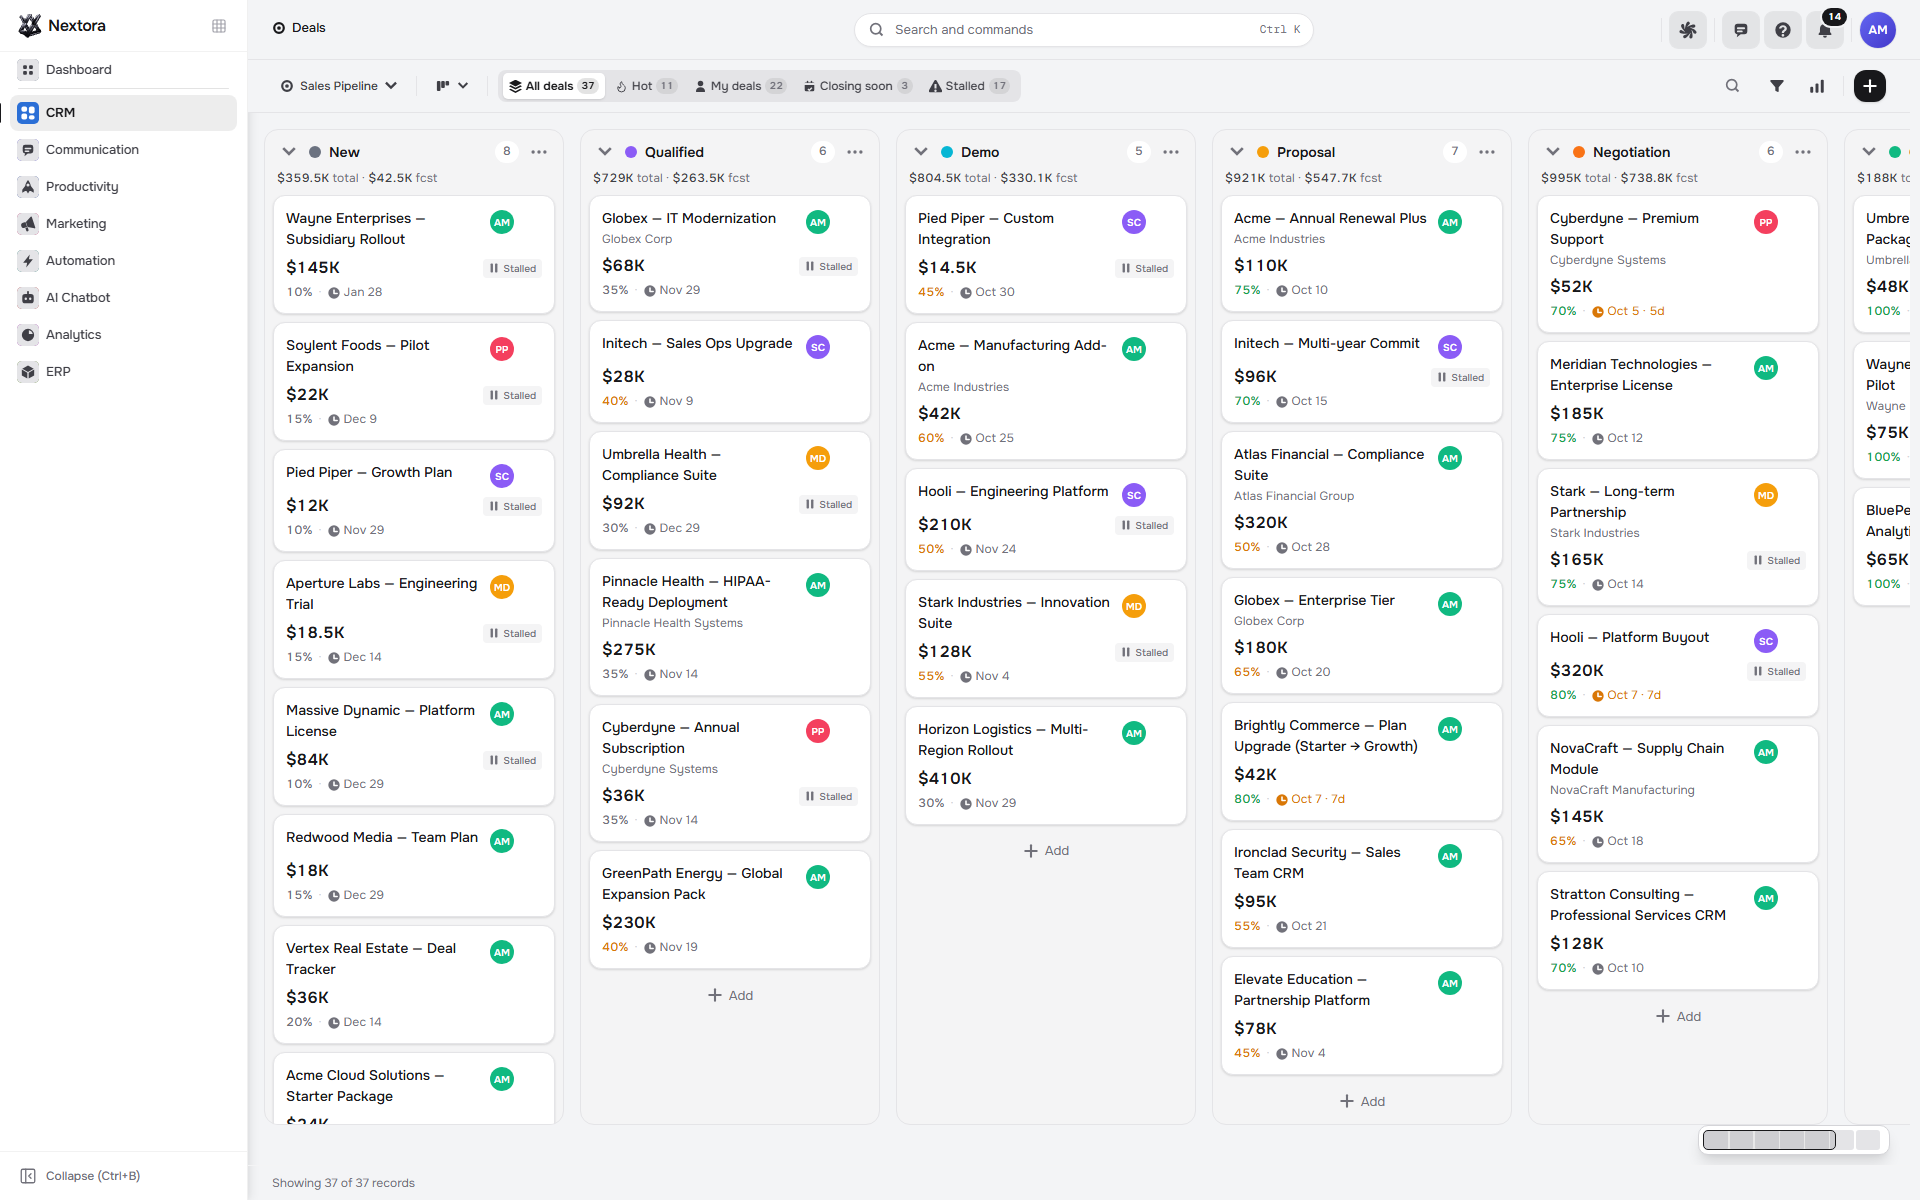Switch to the My deals tab
The width and height of the screenshot is (1920, 1200).
click(x=741, y=86)
